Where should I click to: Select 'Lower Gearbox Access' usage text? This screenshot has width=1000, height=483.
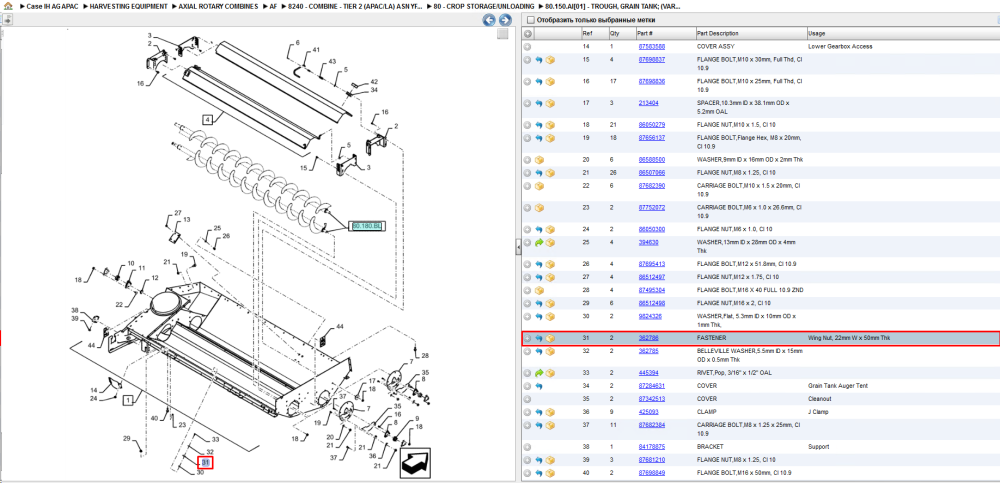(840, 47)
